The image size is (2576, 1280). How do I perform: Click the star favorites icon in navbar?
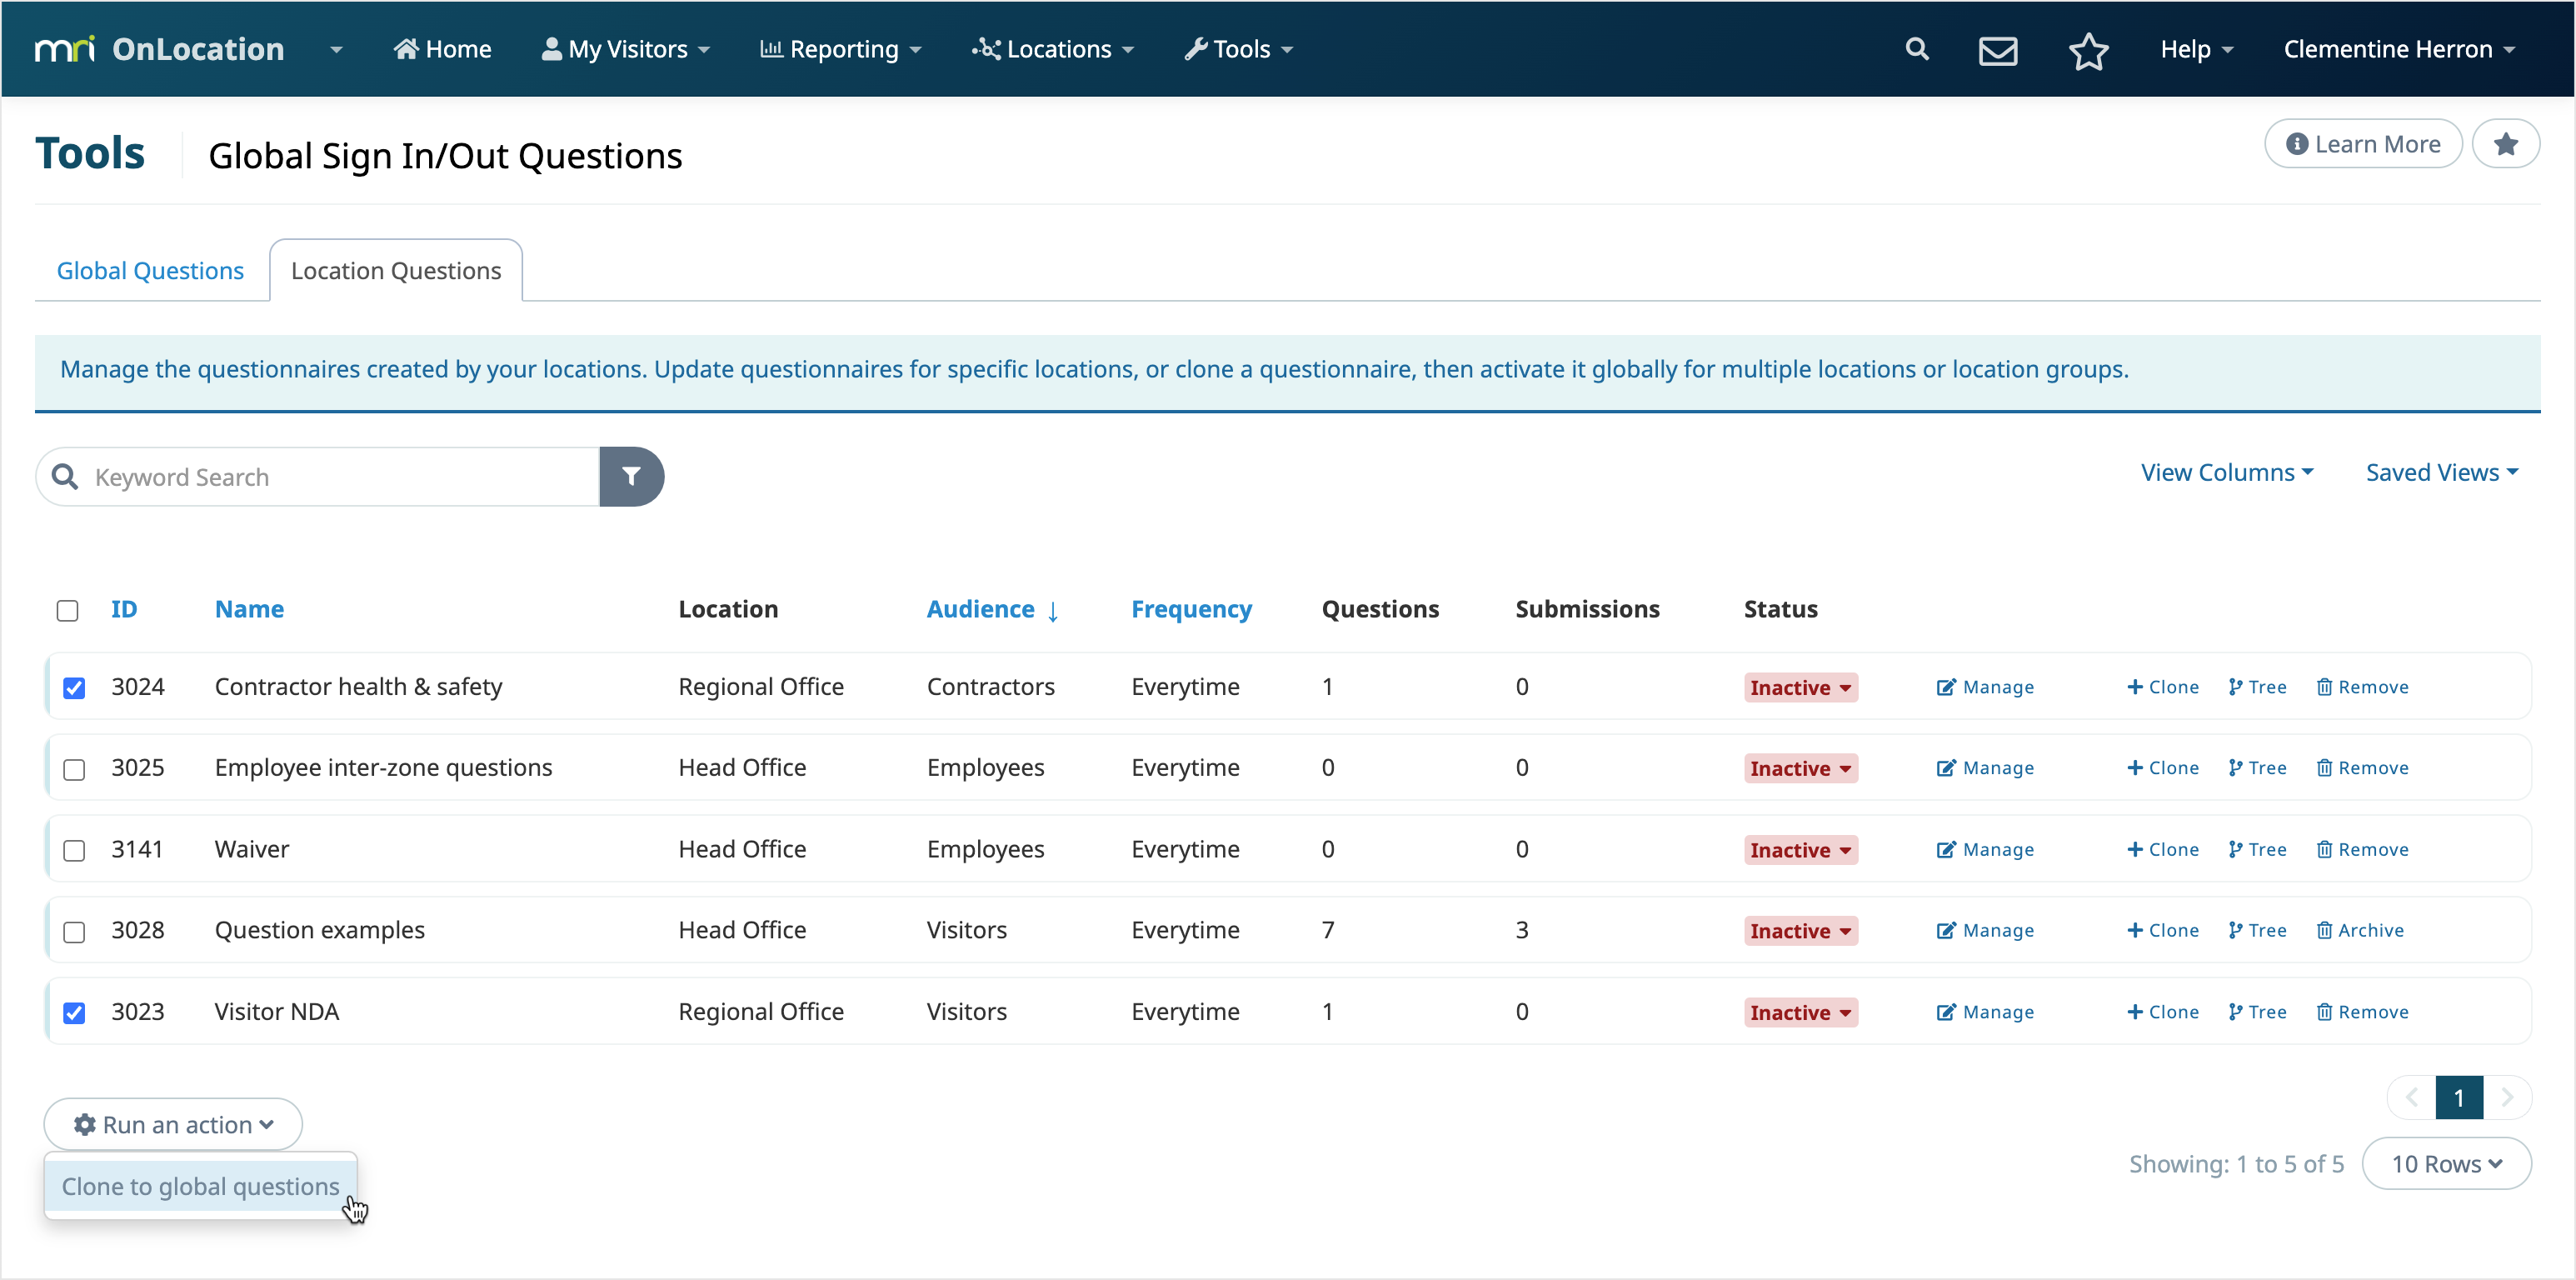[2088, 50]
